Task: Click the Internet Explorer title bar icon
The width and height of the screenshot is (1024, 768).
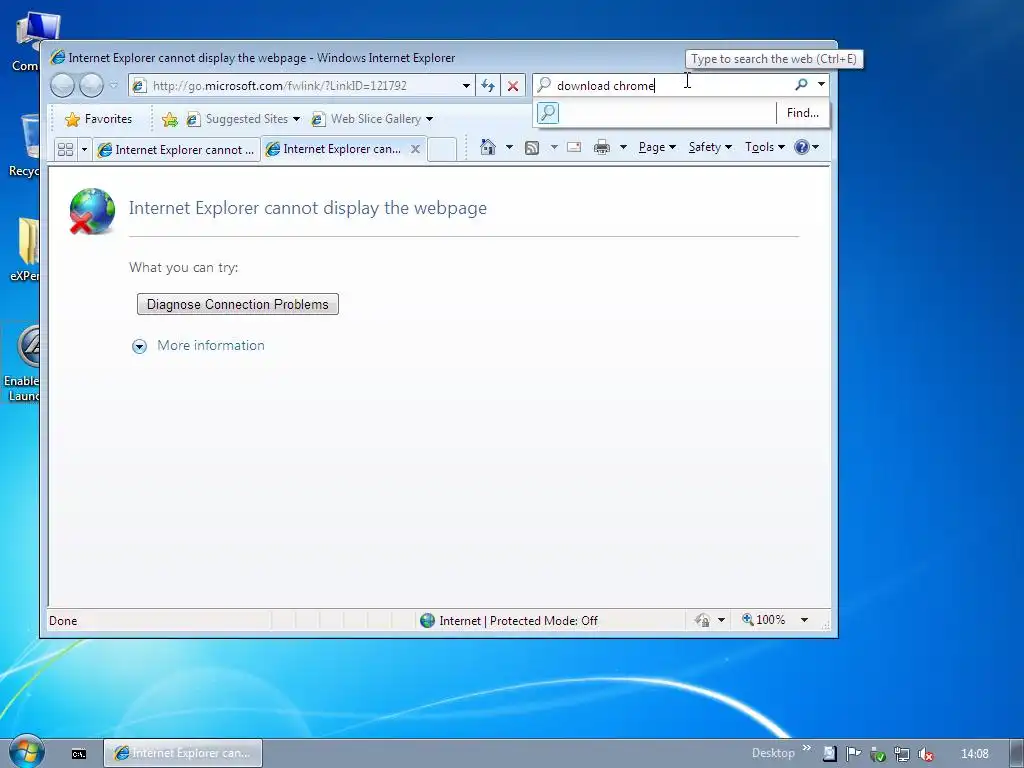Action: pos(57,57)
